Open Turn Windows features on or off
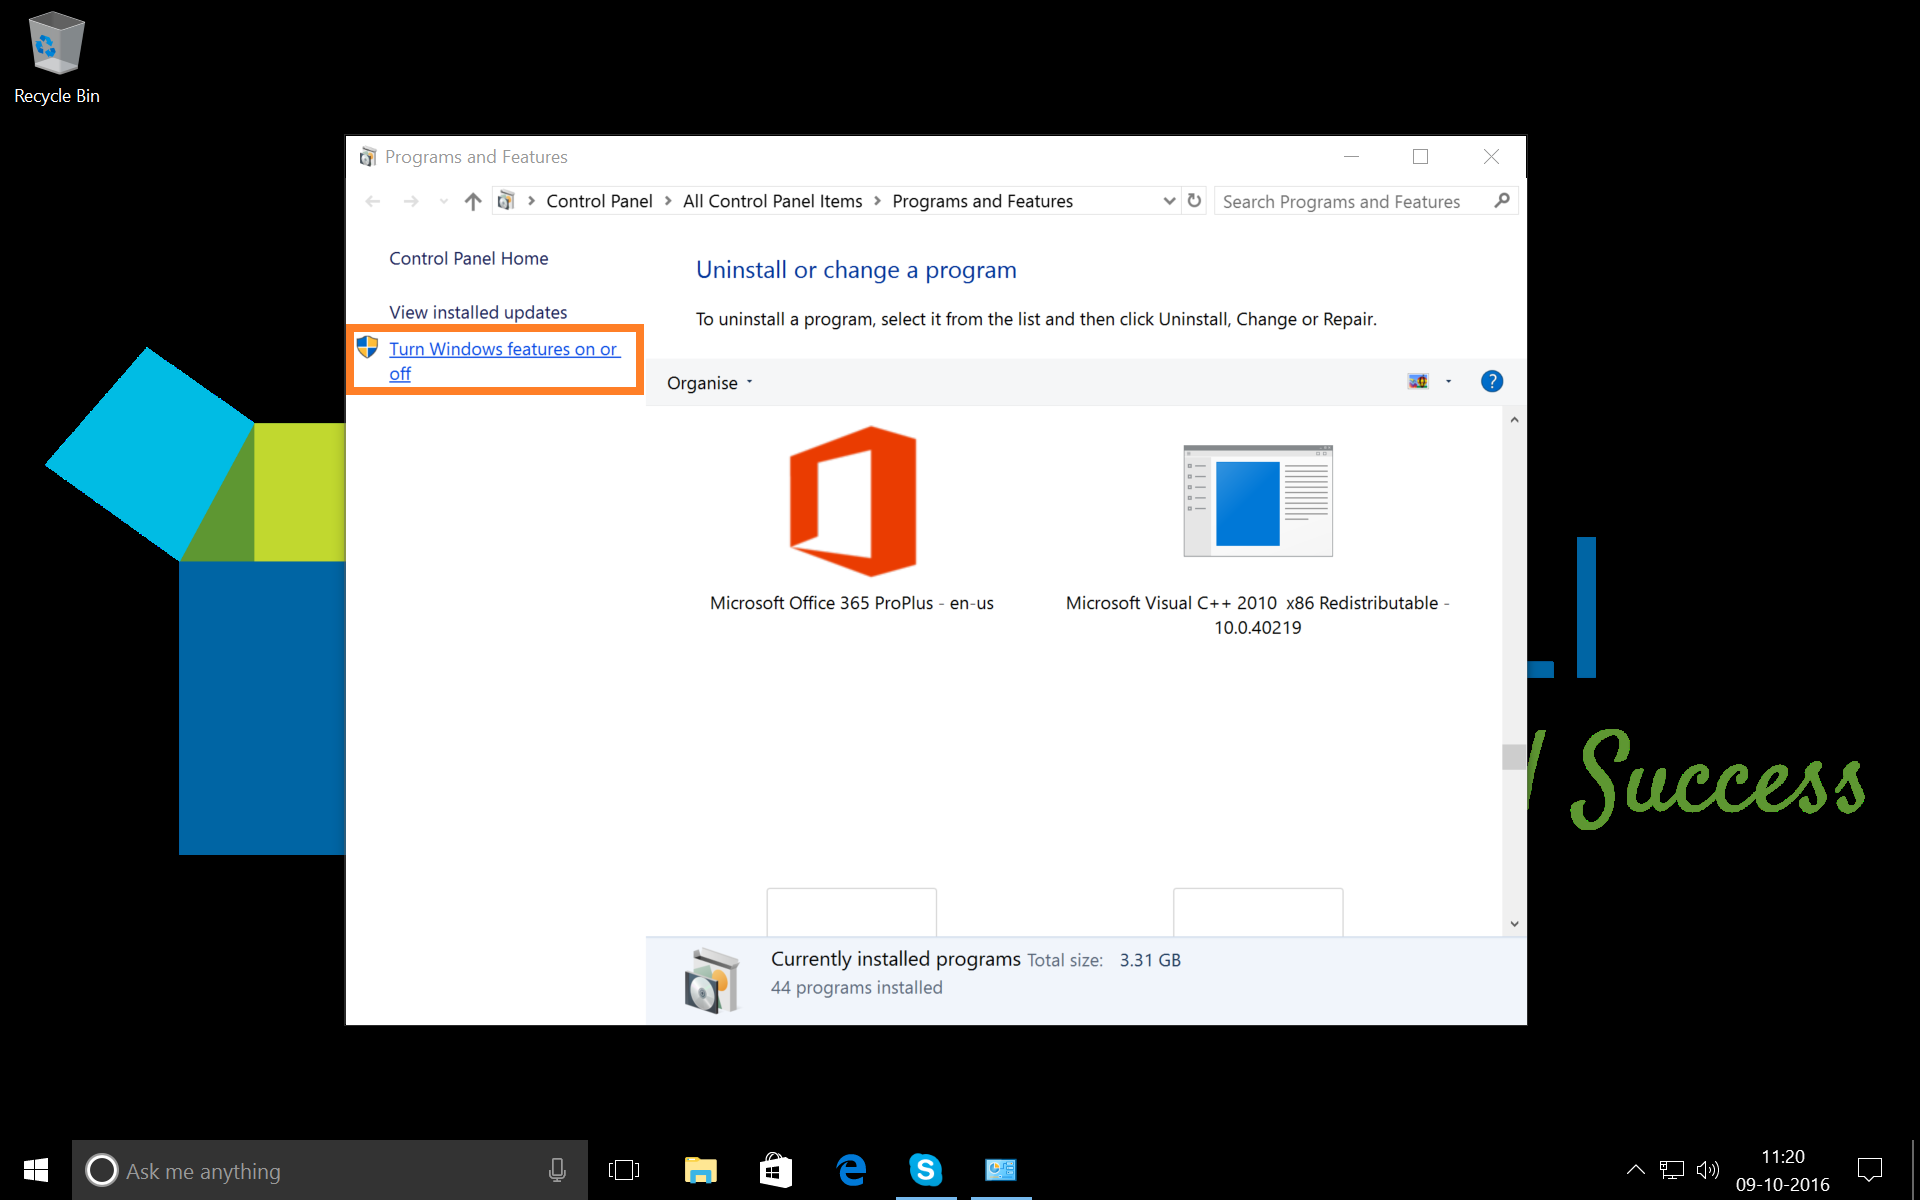Screen dimensions: 1920x1200 point(505,361)
